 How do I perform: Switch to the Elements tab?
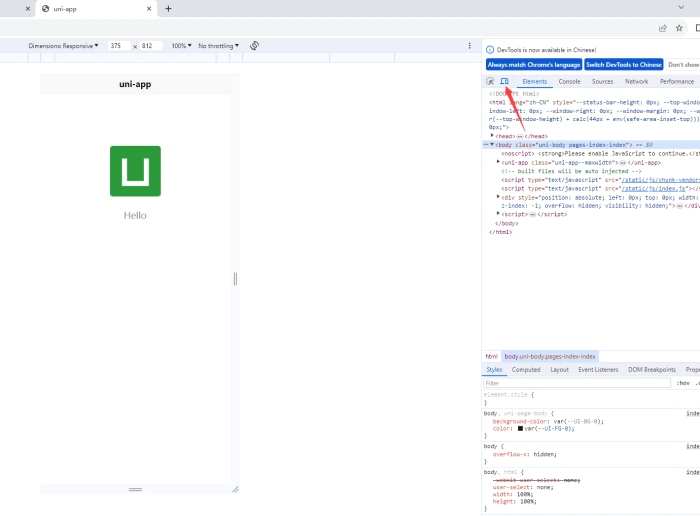coord(534,82)
